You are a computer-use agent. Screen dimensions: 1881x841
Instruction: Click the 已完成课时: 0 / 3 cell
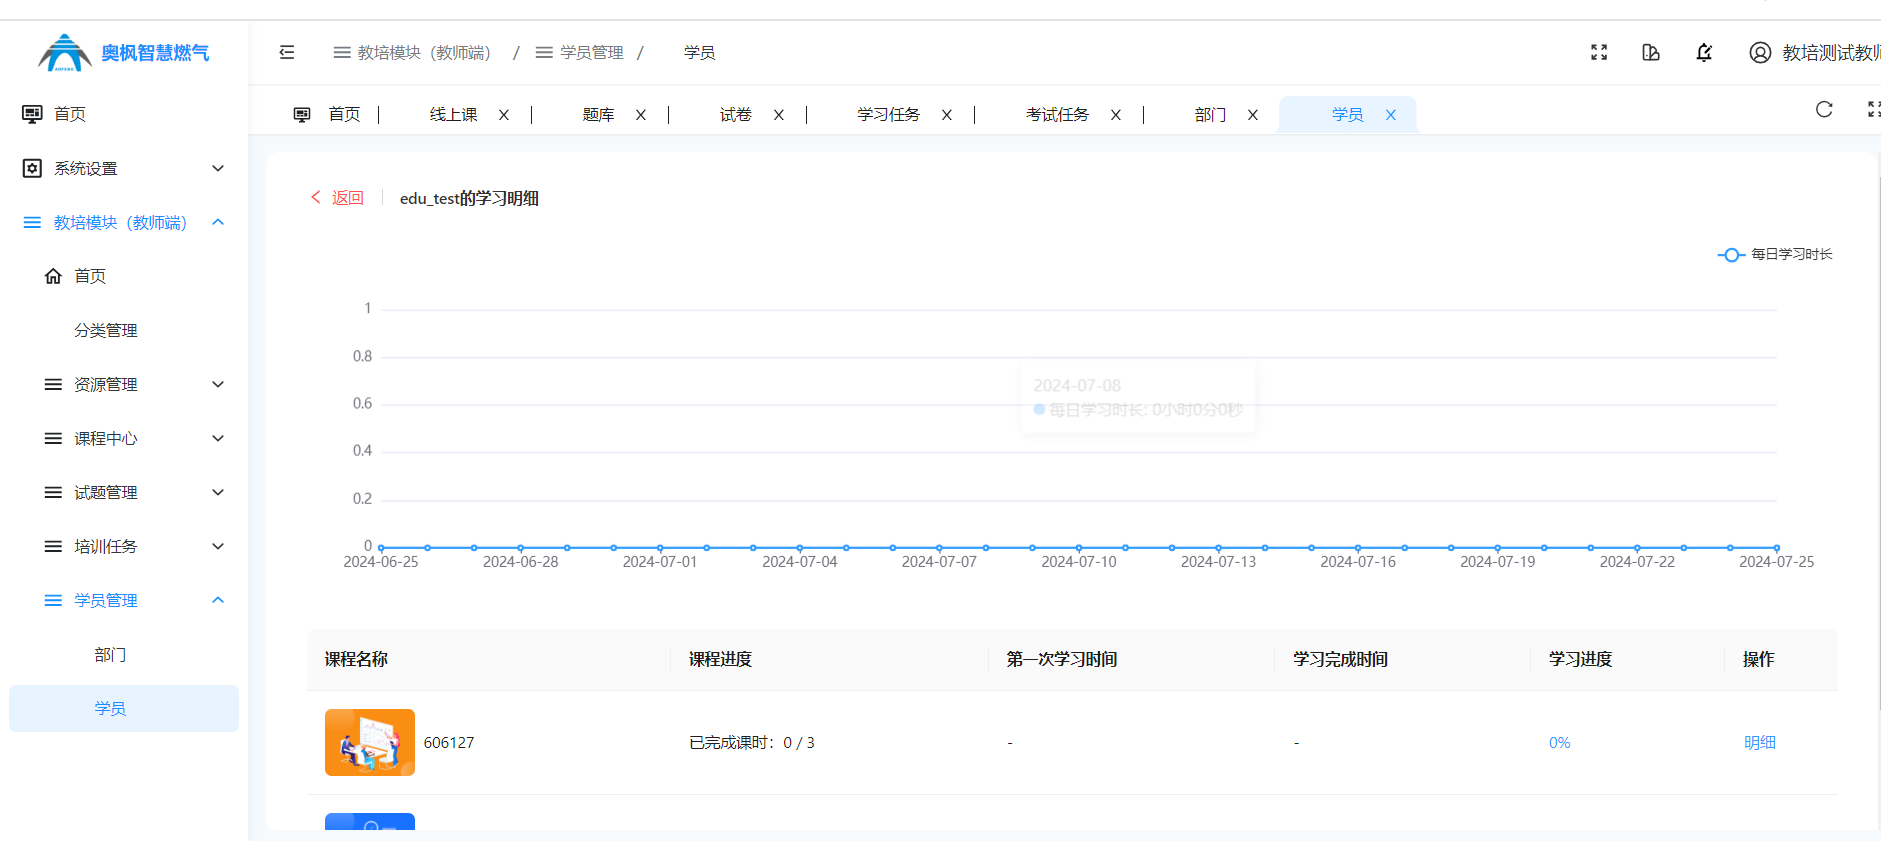click(751, 742)
